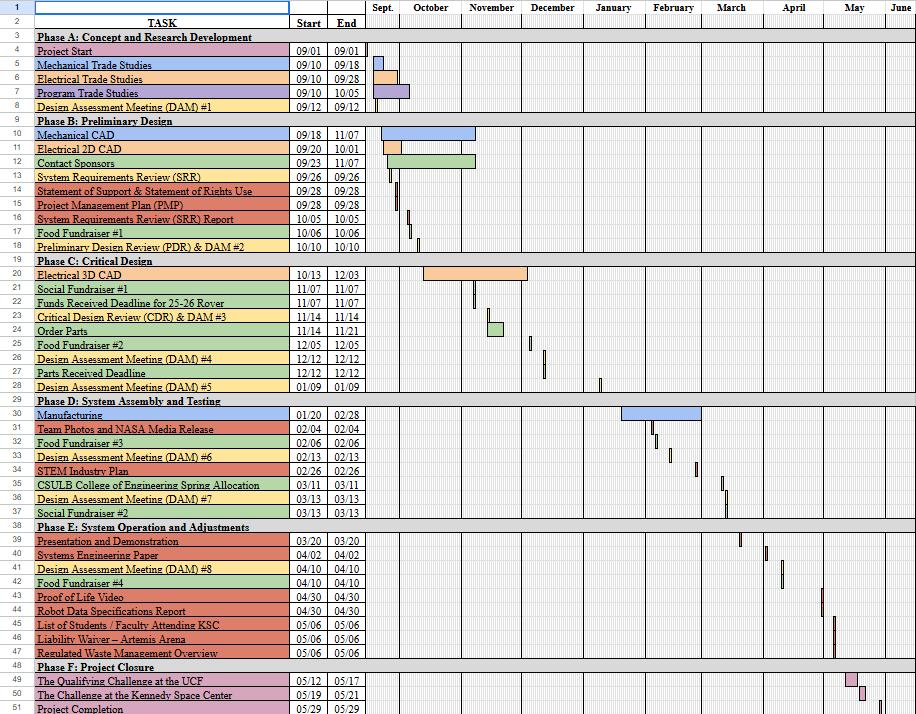
Task: Select the TASK column header cell
Action: click(160, 23)
